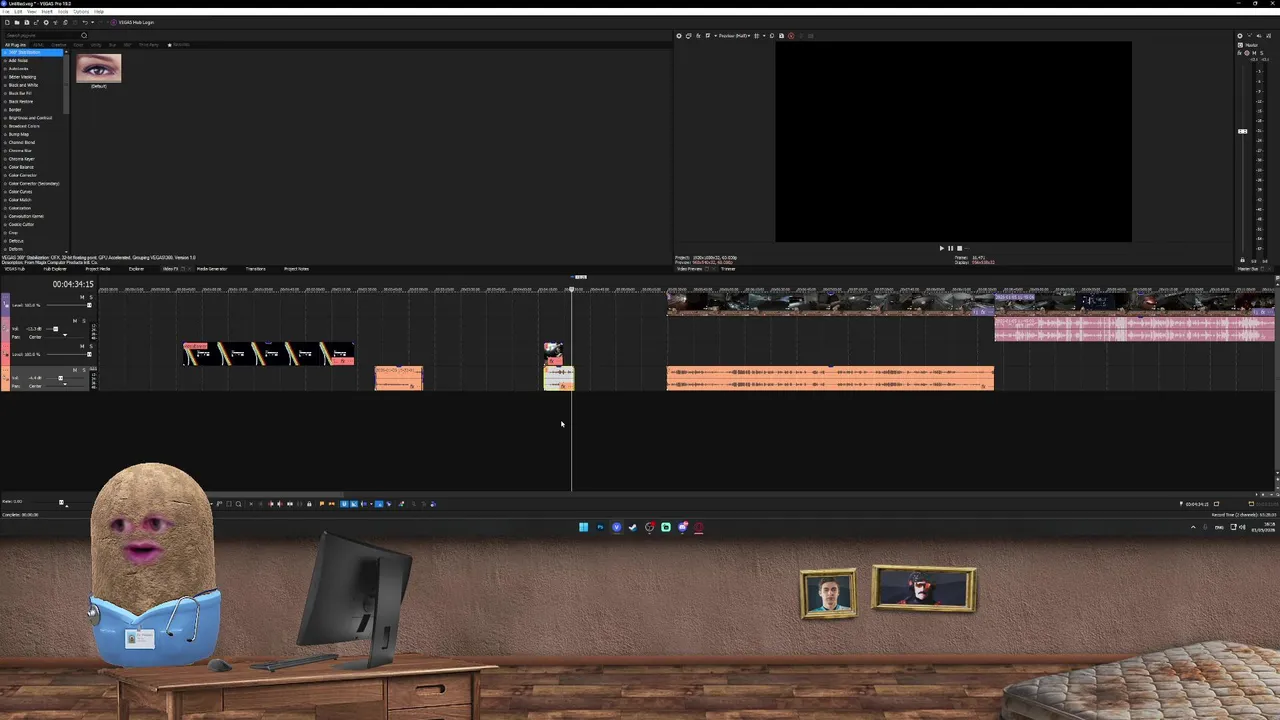
Task: Switch to the Project Media tab
Action: [98, 269]
